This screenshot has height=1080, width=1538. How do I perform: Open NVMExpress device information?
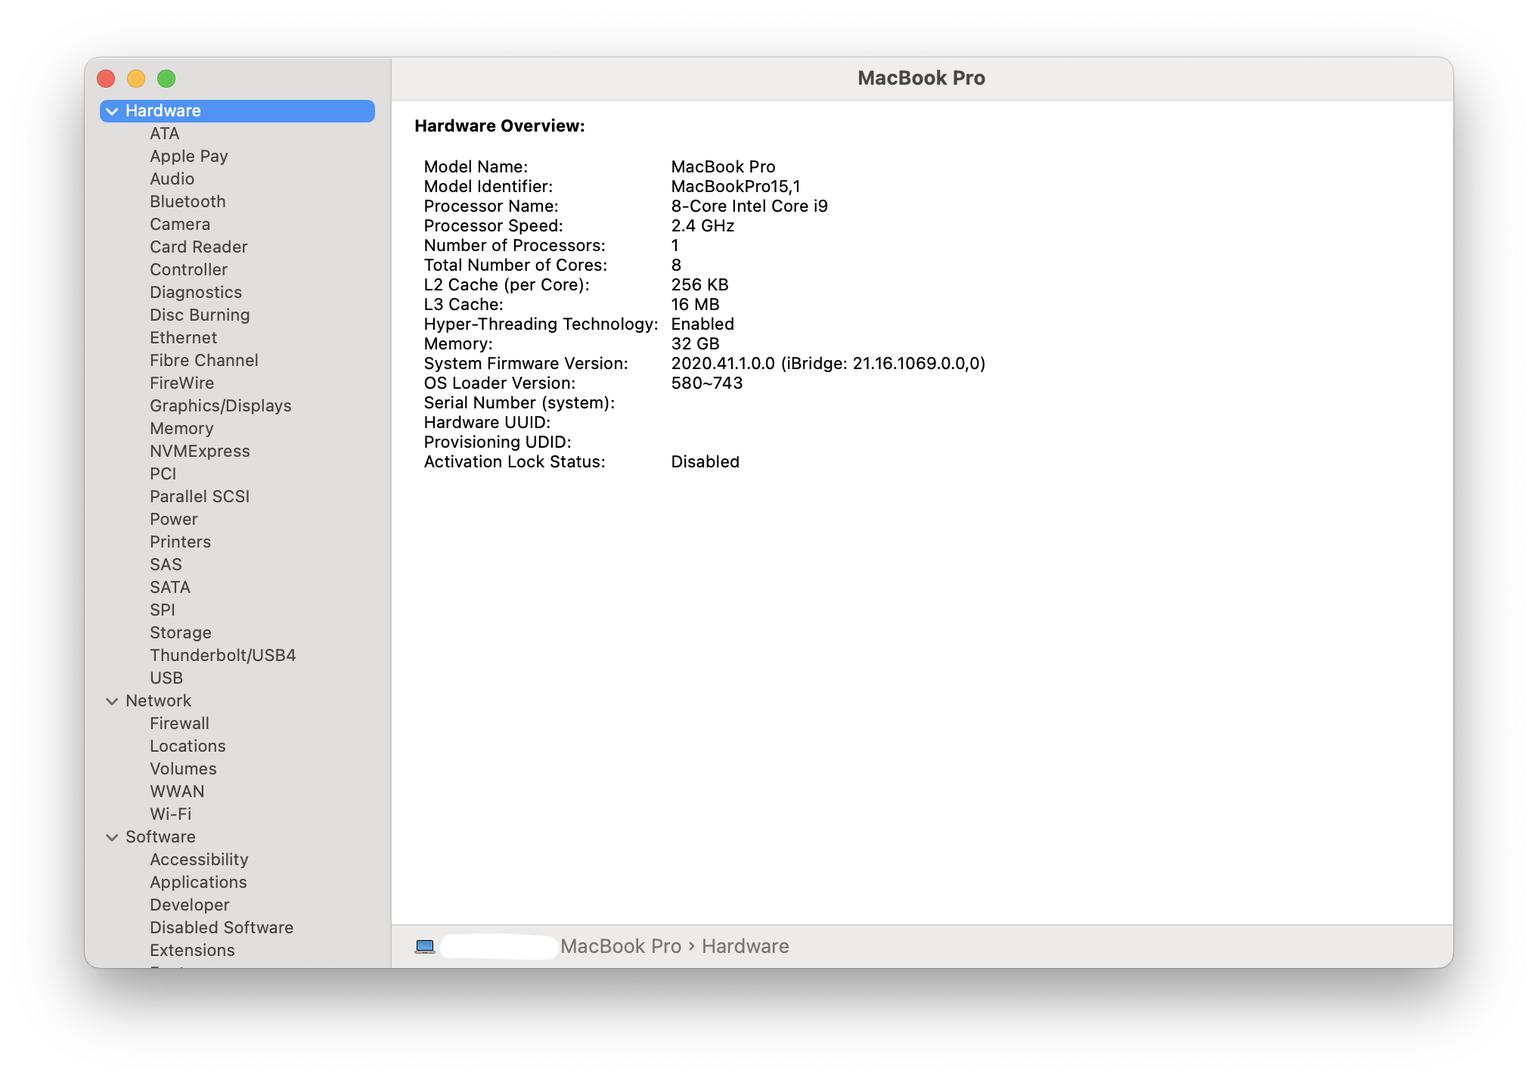tap(199, 451)
